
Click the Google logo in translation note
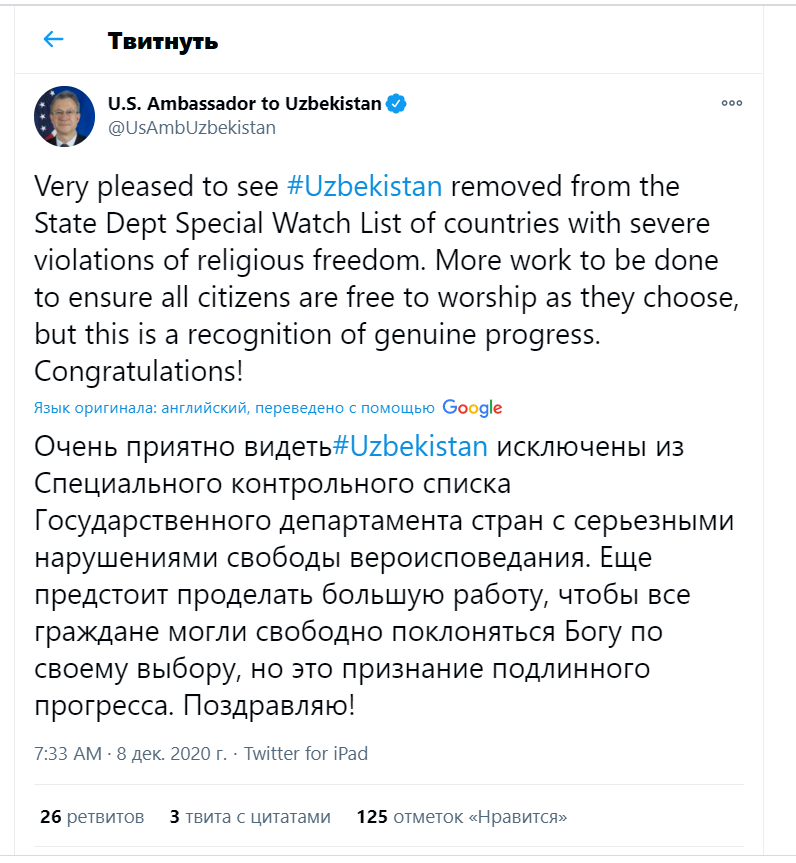point(472,408)
